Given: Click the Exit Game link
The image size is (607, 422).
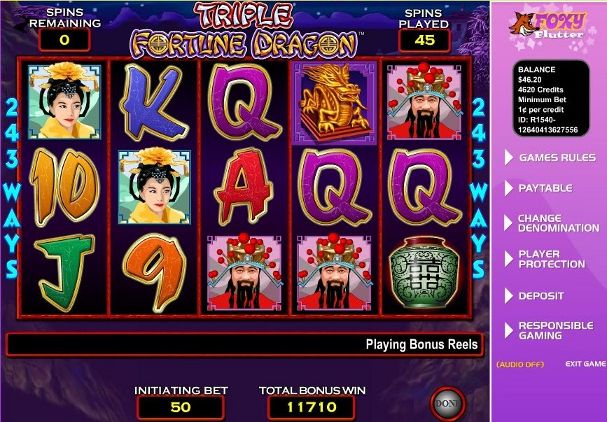Looking at the screenshot, I should tap(585, 364).
